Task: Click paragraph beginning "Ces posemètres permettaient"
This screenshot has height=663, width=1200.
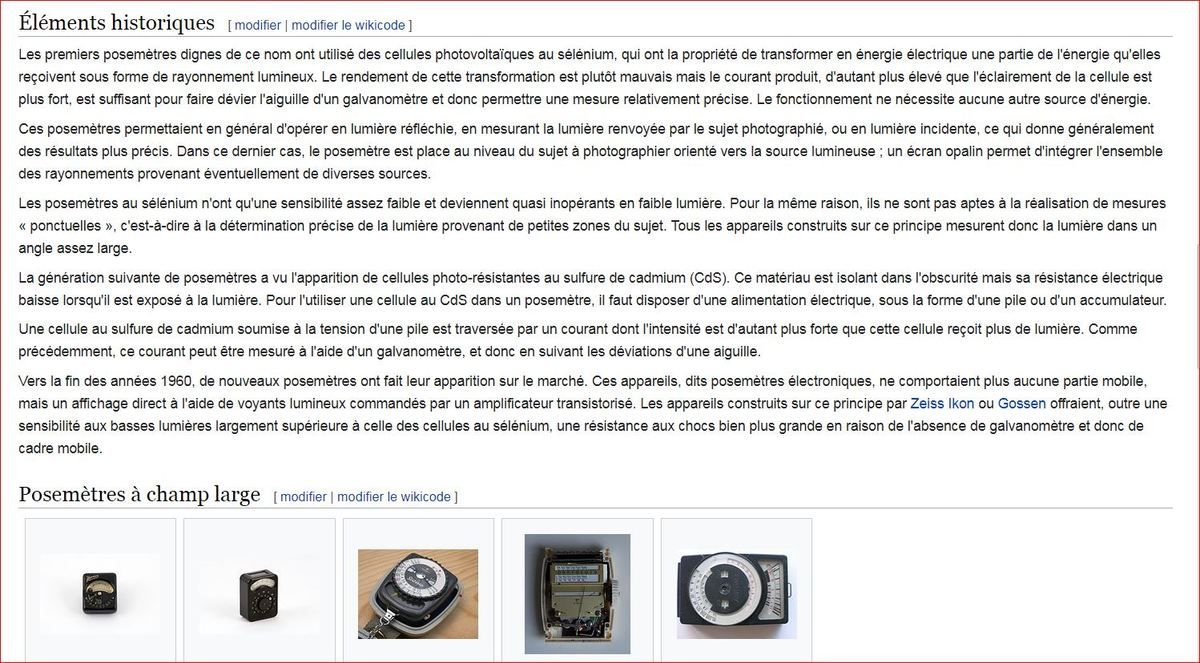Action: (x=590, y=151)
